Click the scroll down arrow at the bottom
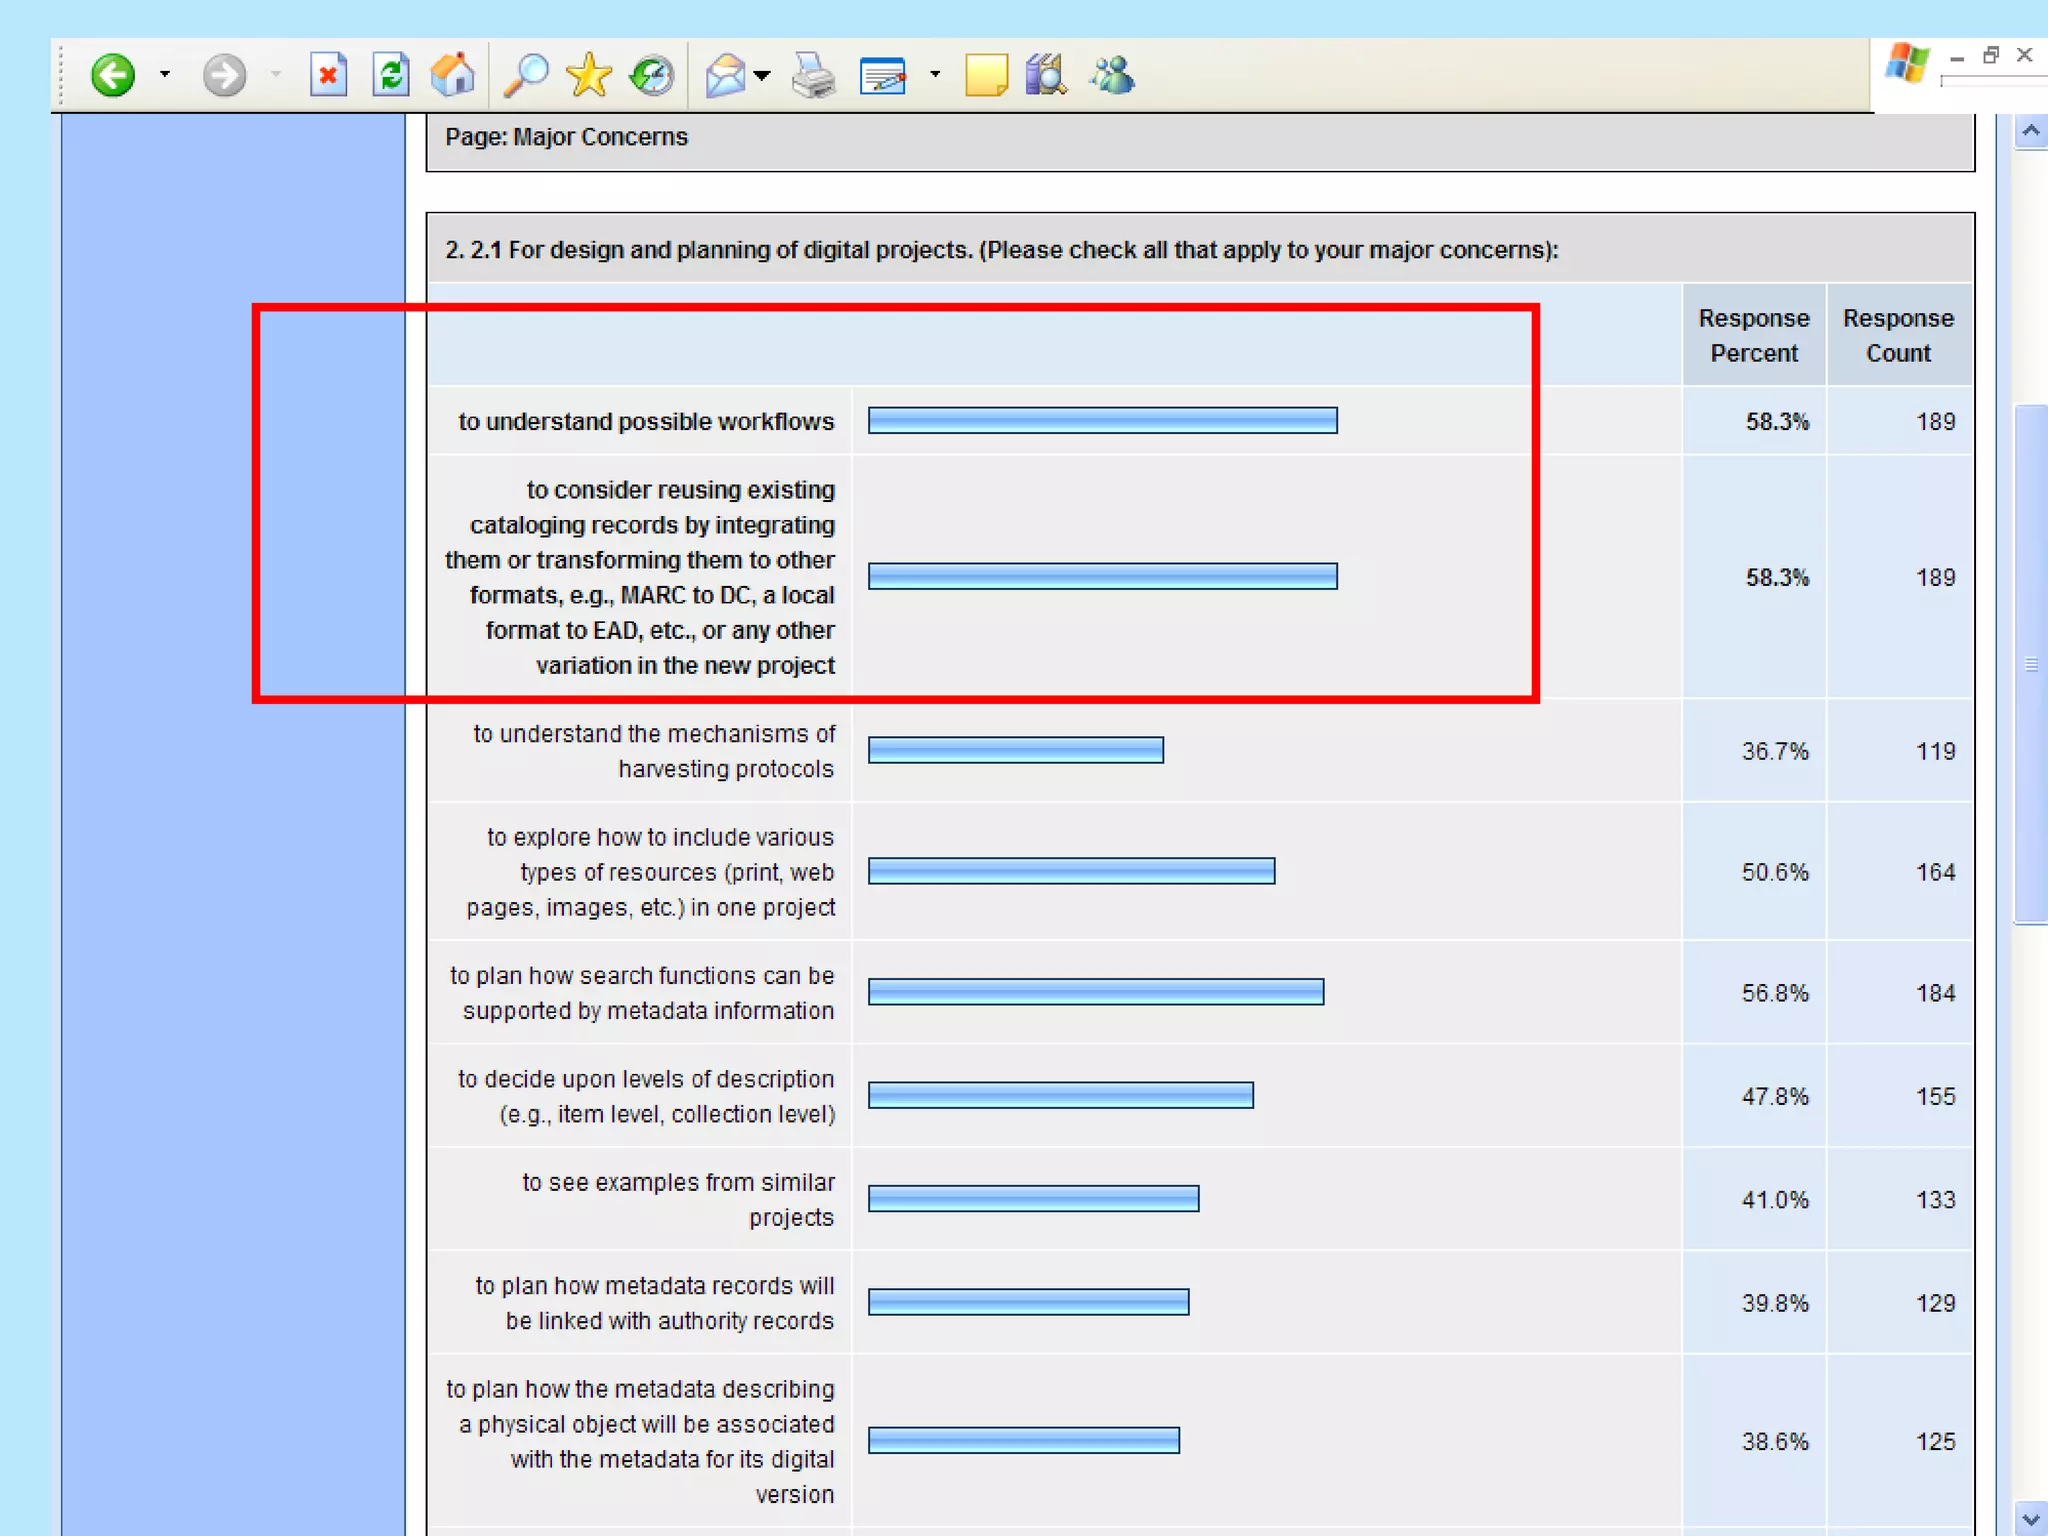The image size is (2048, 1536). tap(2030, 1519)
